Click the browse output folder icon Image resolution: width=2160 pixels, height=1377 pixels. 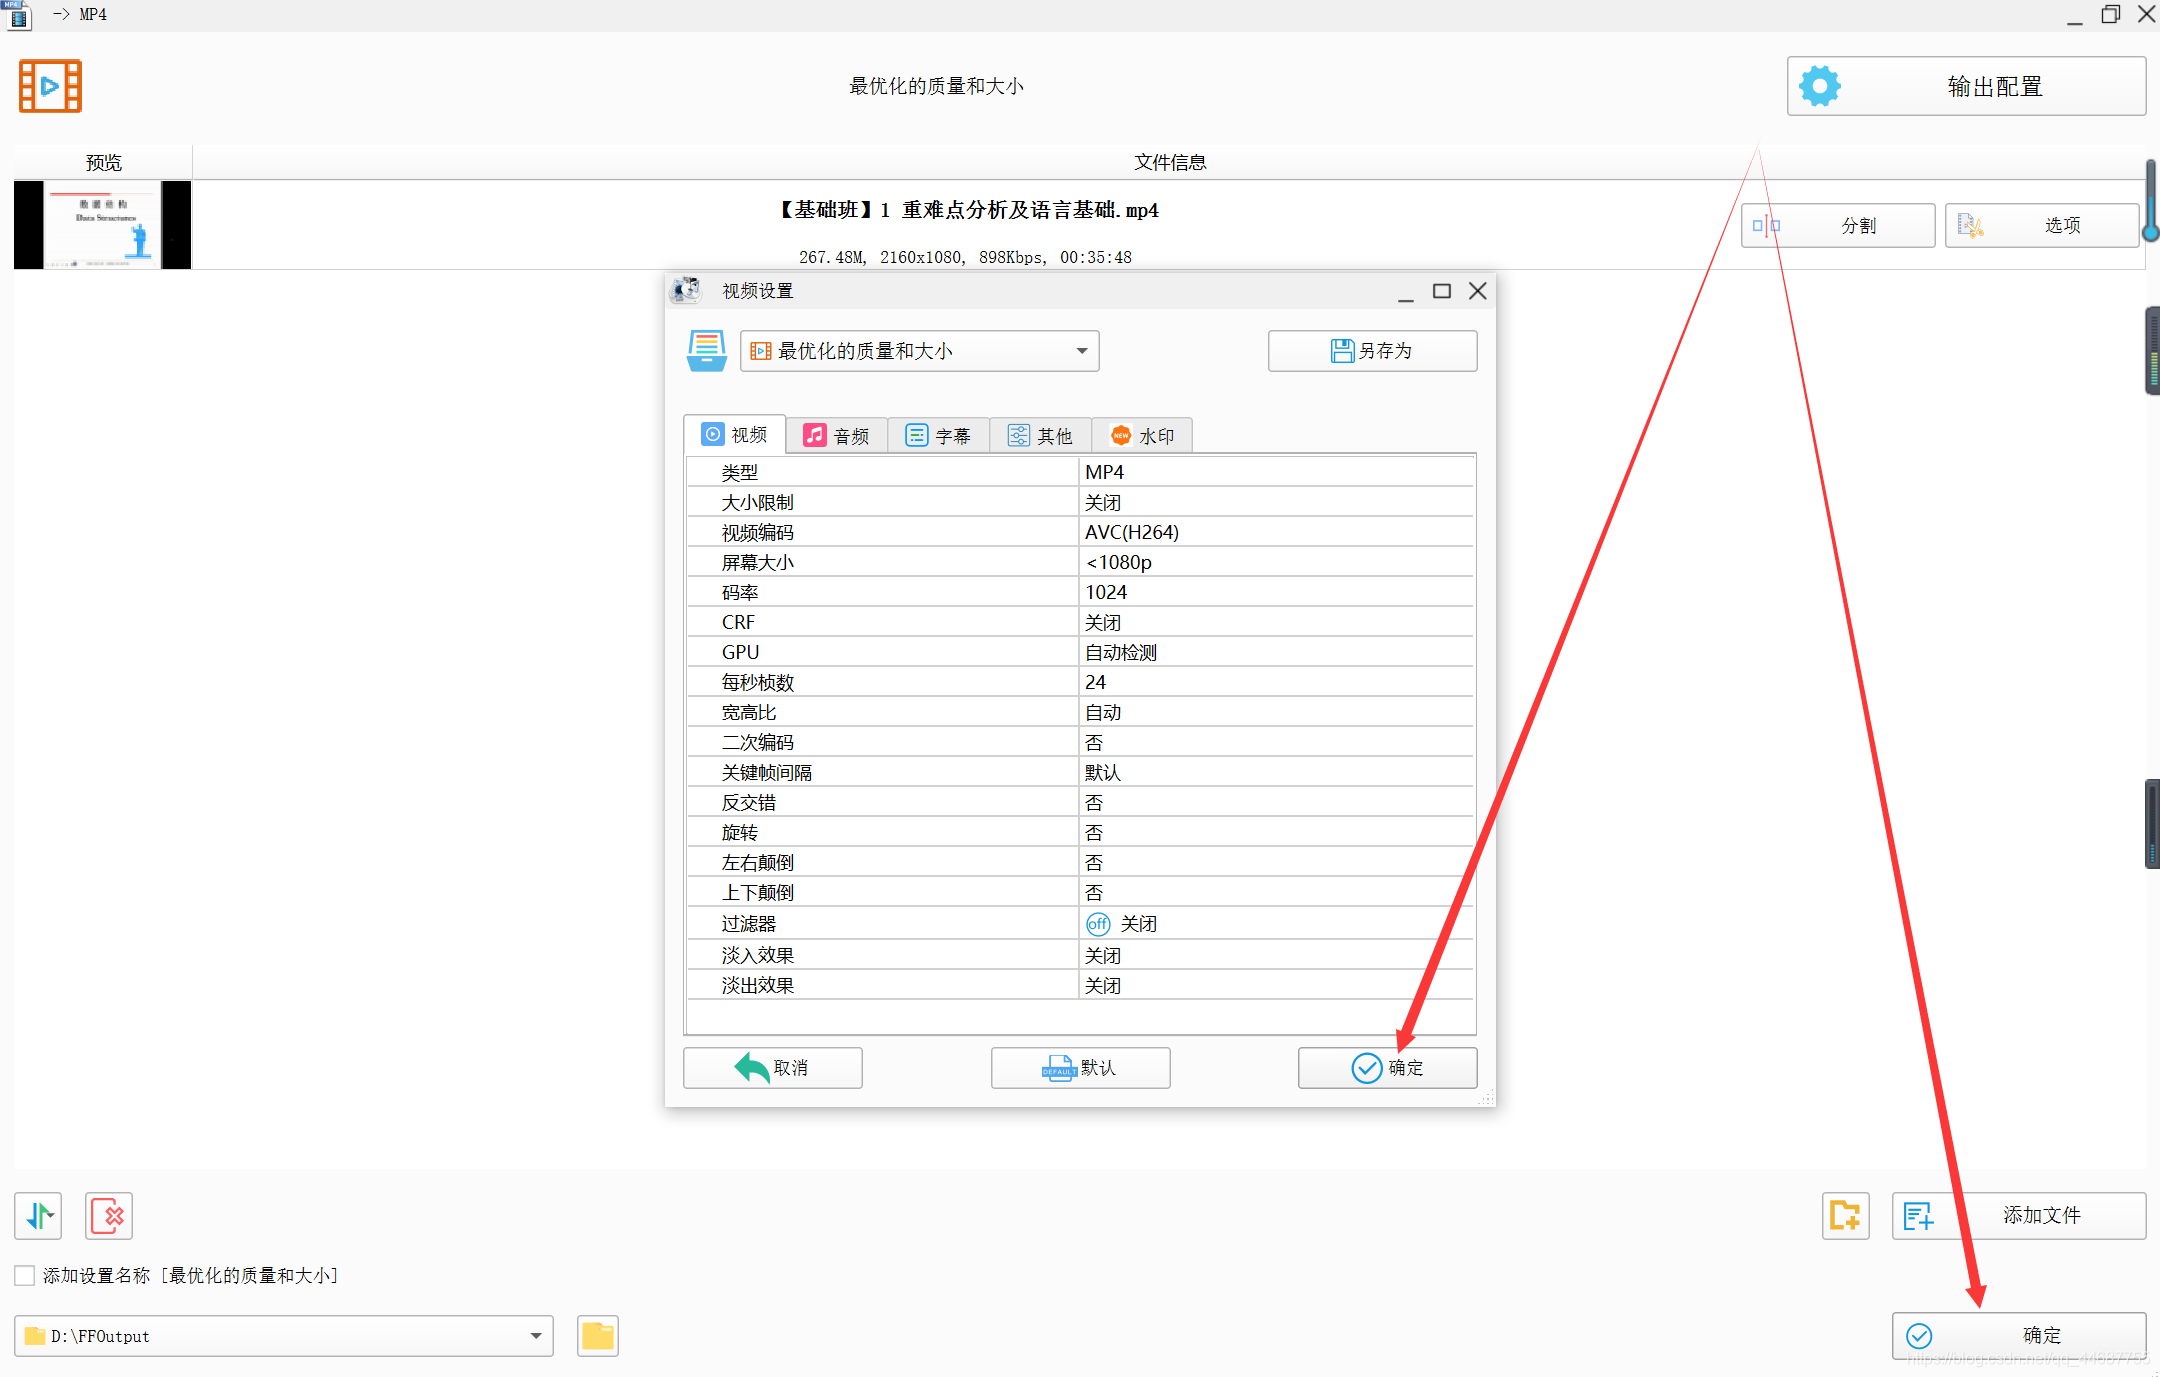(x=597, y=1336)
